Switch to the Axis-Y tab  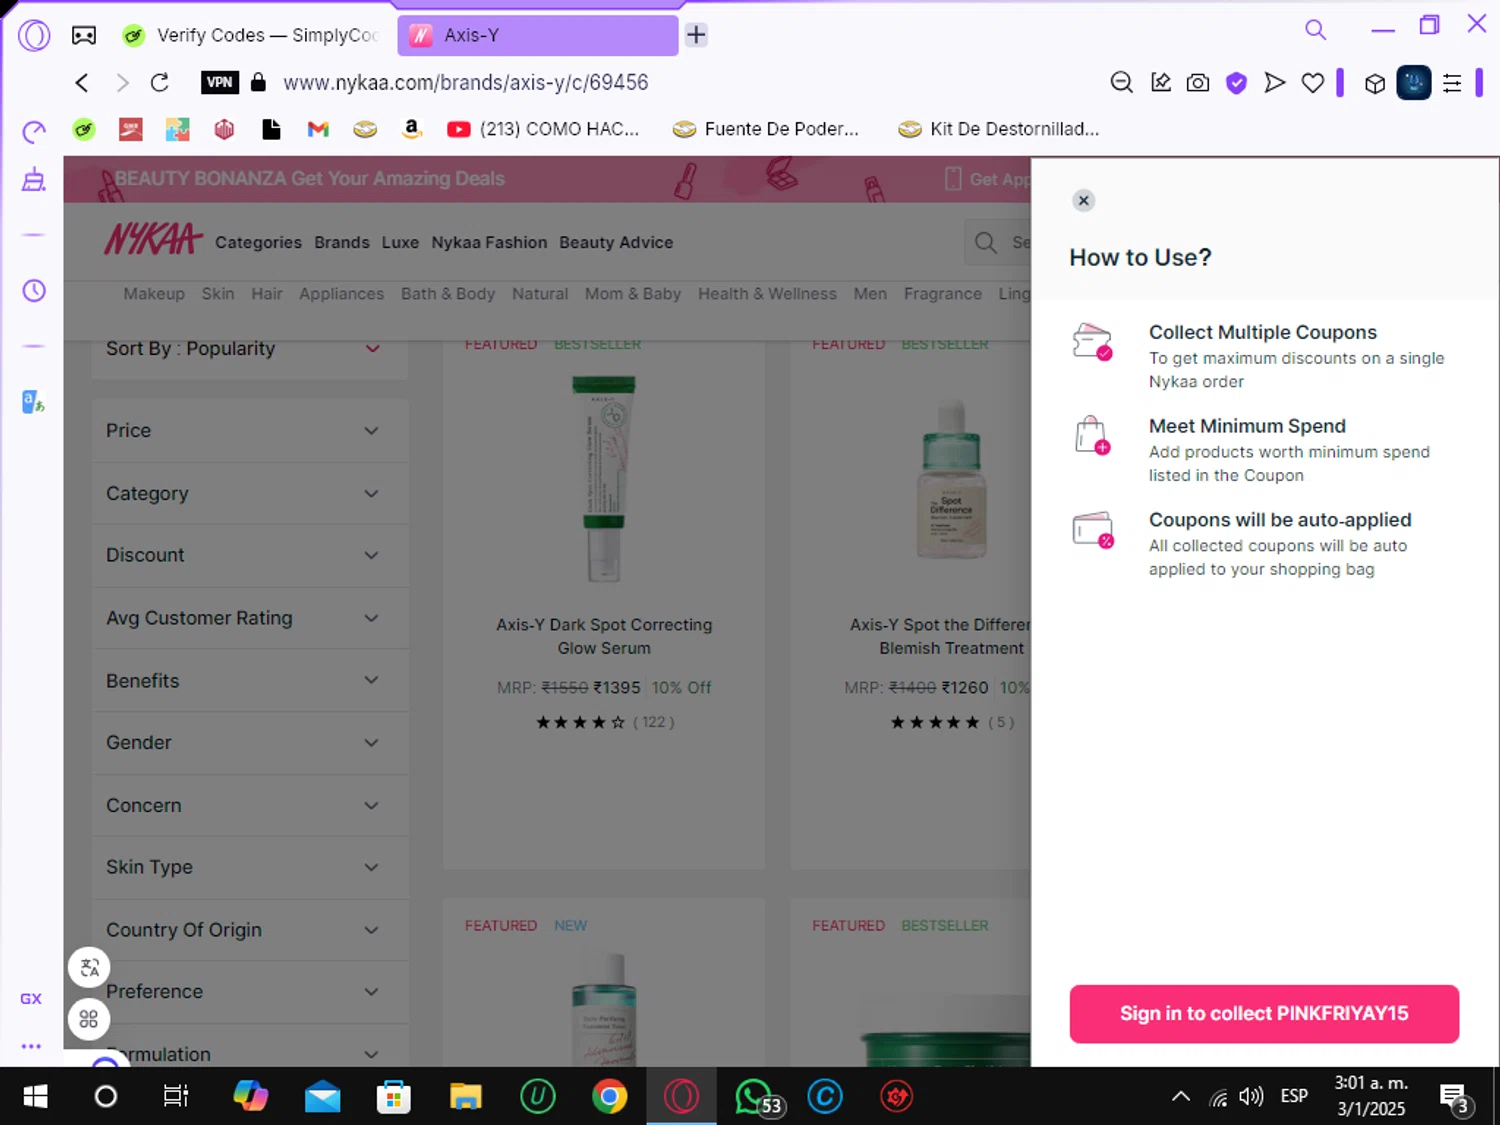(x=538, y=35)
